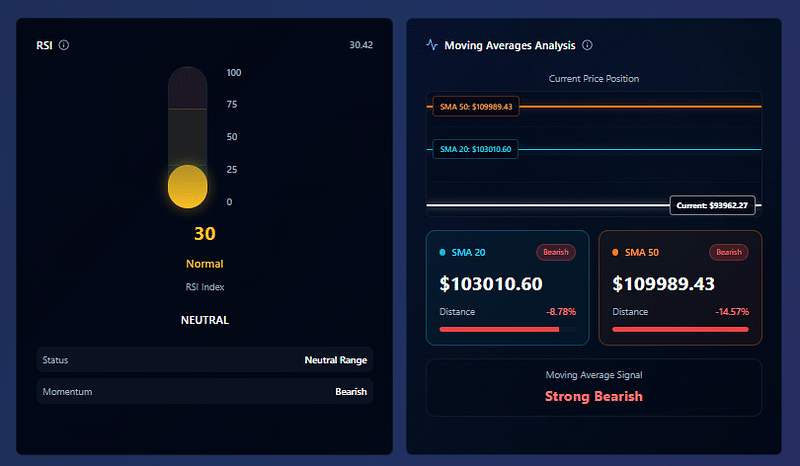
Task: Click the Strong Bearish signal text
Action: (593, 396)
